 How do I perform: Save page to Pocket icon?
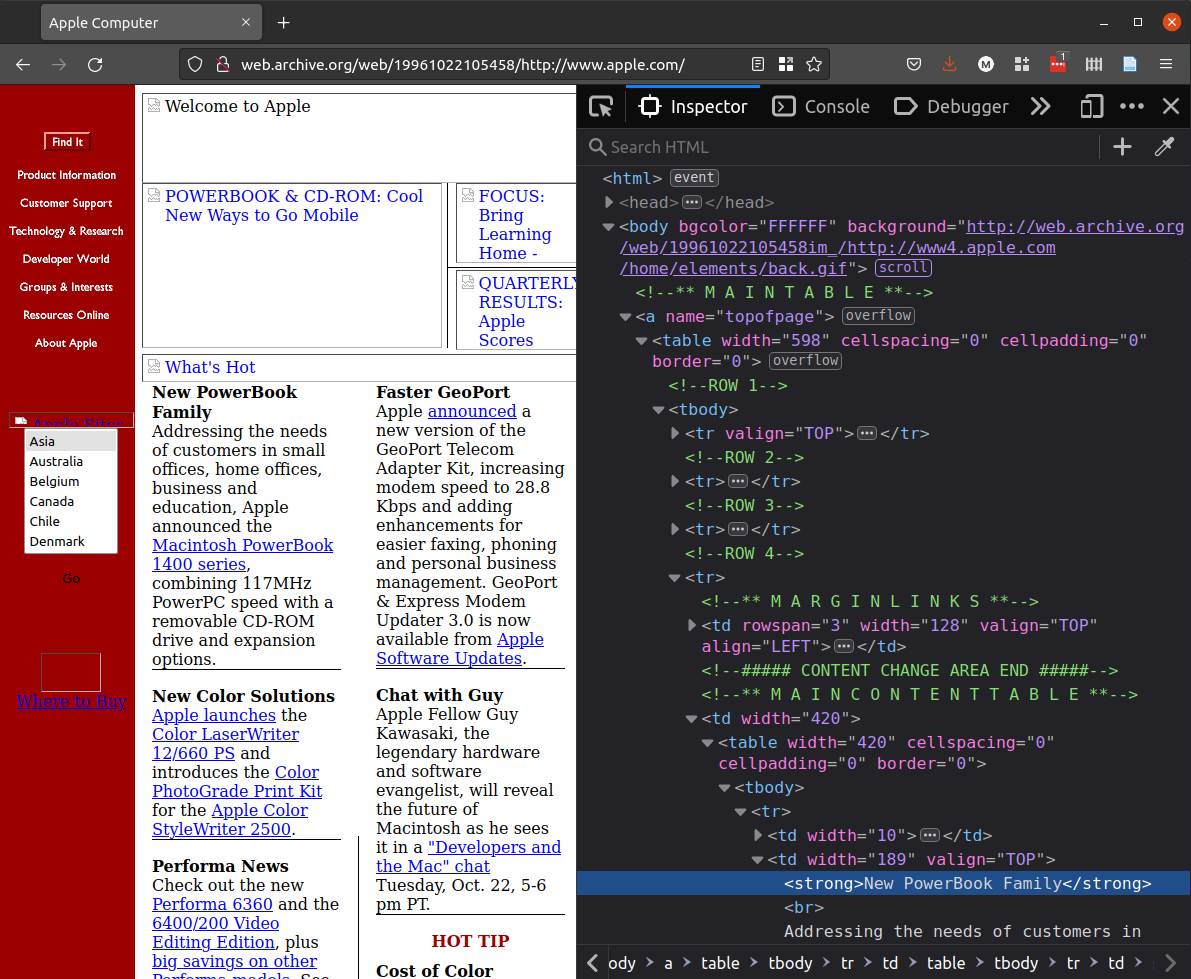(x=914, y=65)
